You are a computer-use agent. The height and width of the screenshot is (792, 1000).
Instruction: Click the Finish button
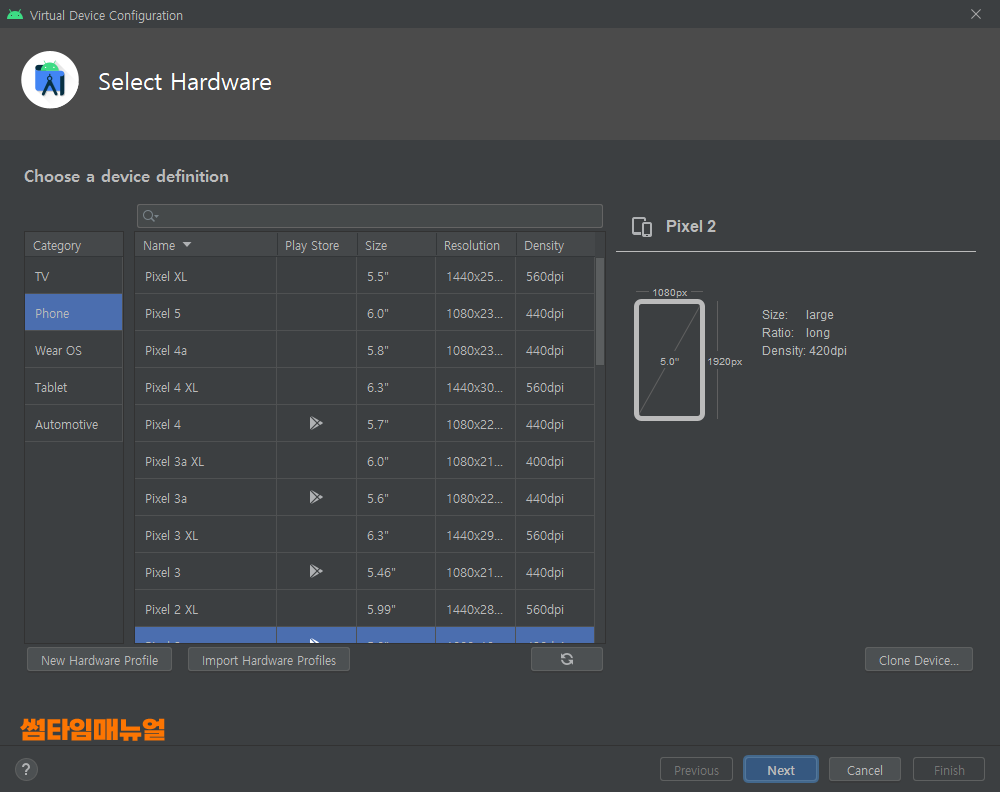(949, 770)
